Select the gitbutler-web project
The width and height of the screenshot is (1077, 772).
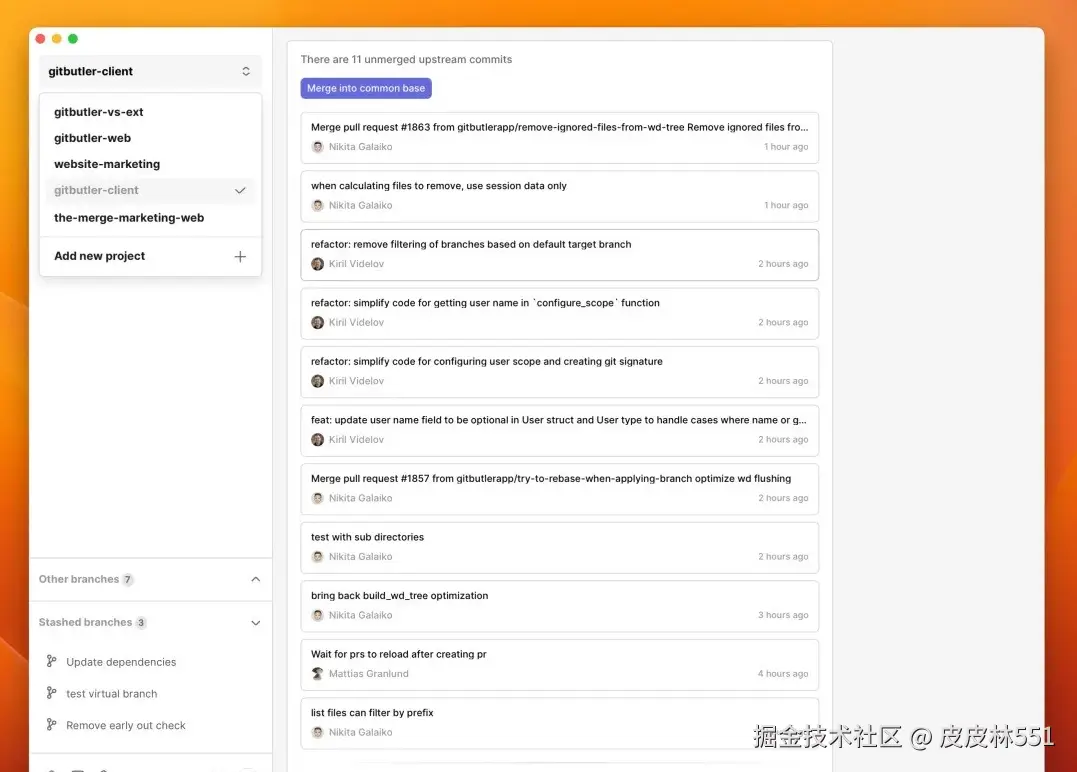pos(92,138)
